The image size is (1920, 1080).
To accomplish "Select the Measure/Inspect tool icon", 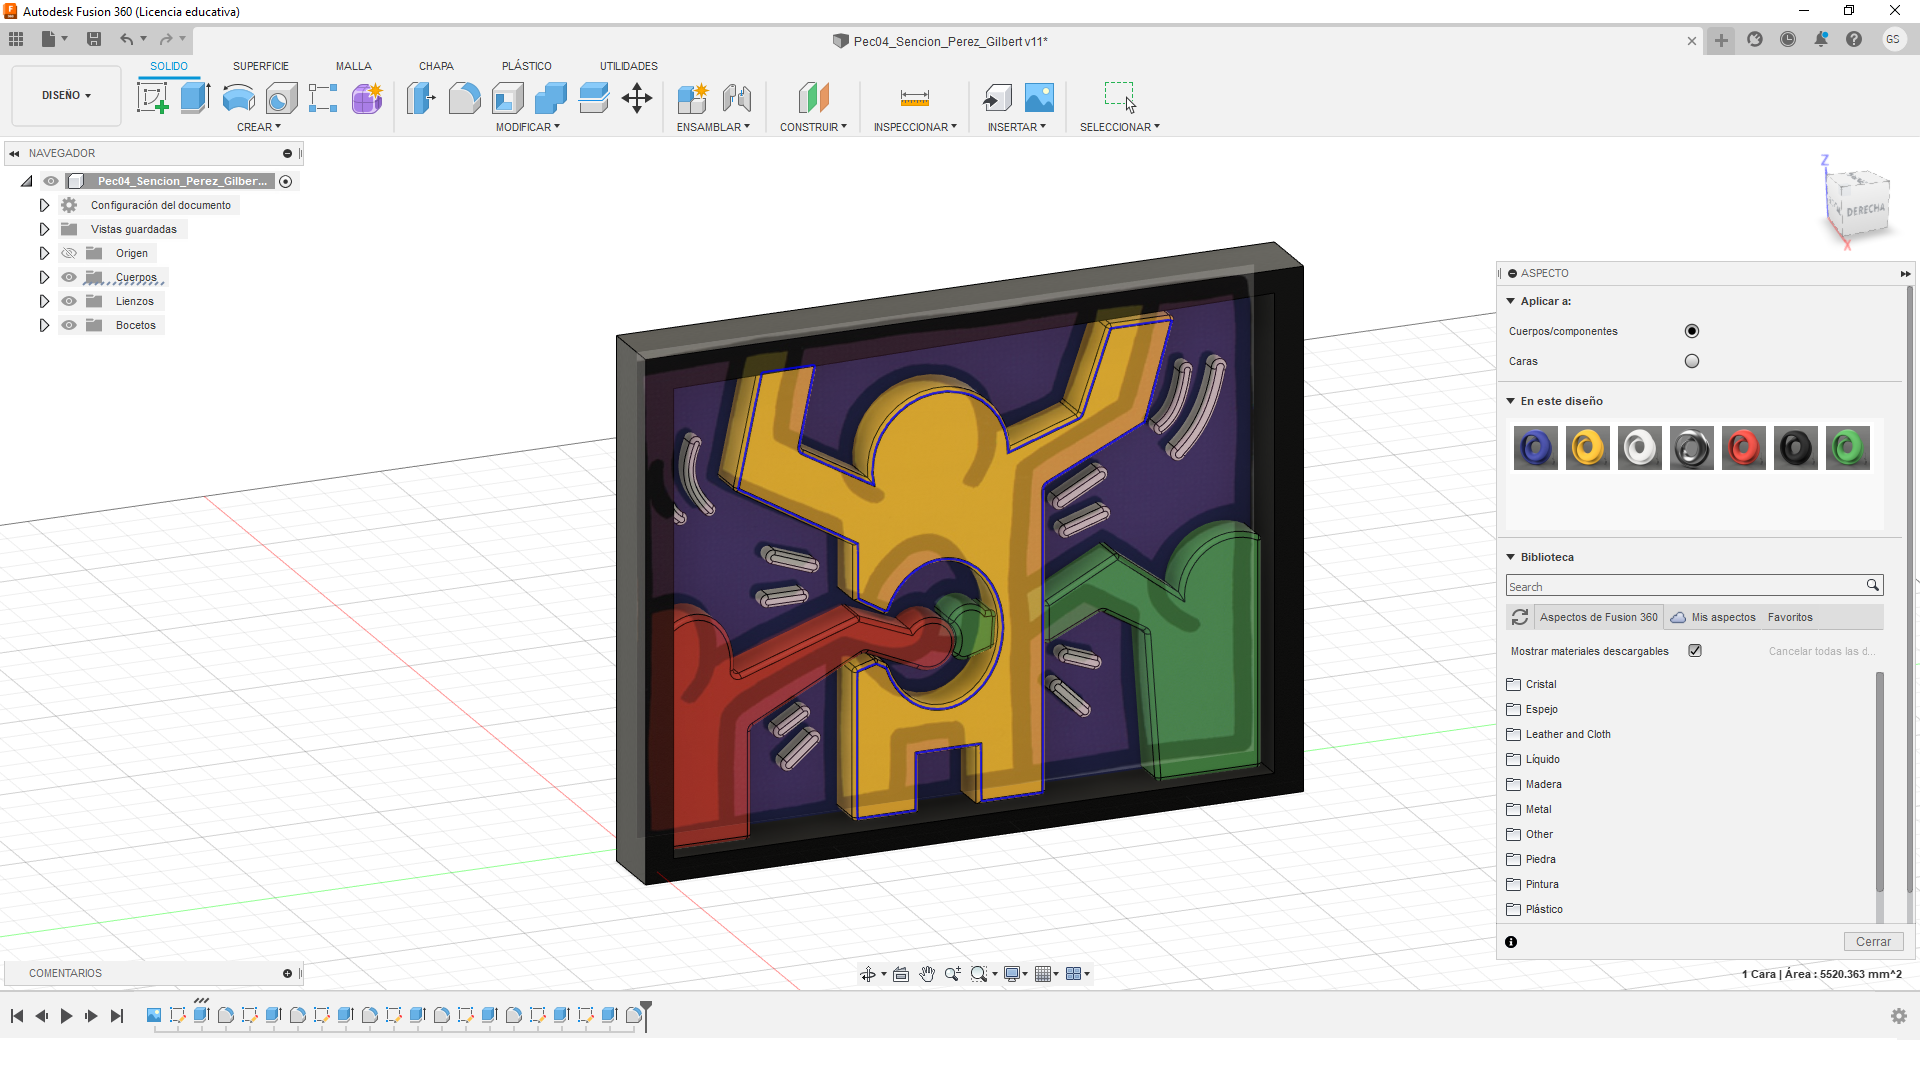I will [915, 98].
